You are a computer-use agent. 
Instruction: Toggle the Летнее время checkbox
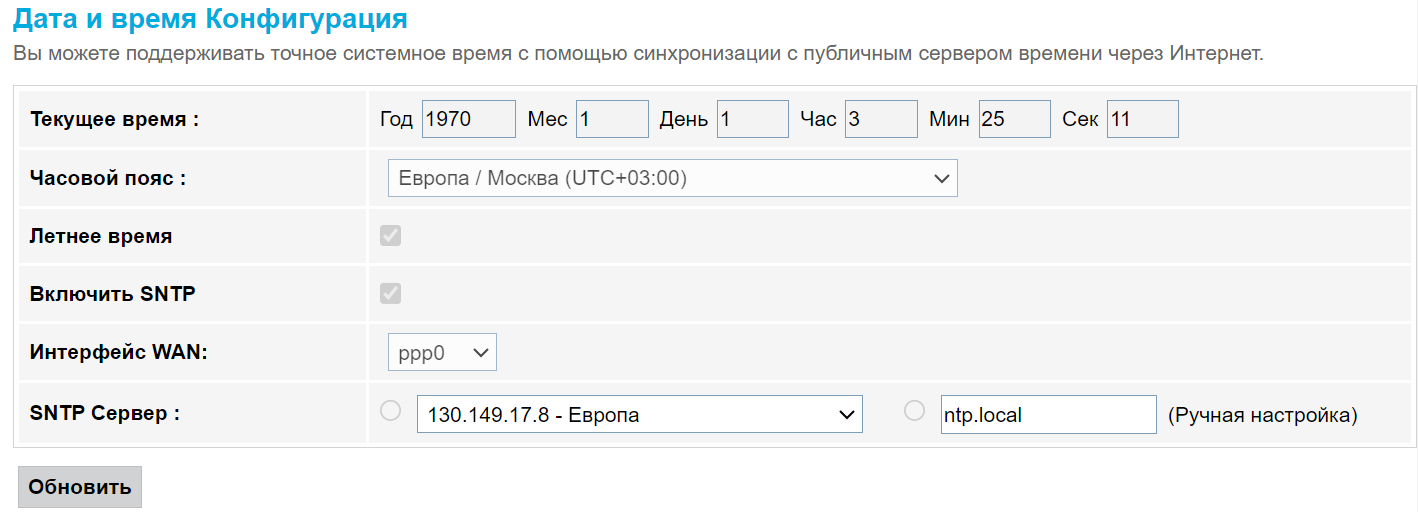[391, 236]
